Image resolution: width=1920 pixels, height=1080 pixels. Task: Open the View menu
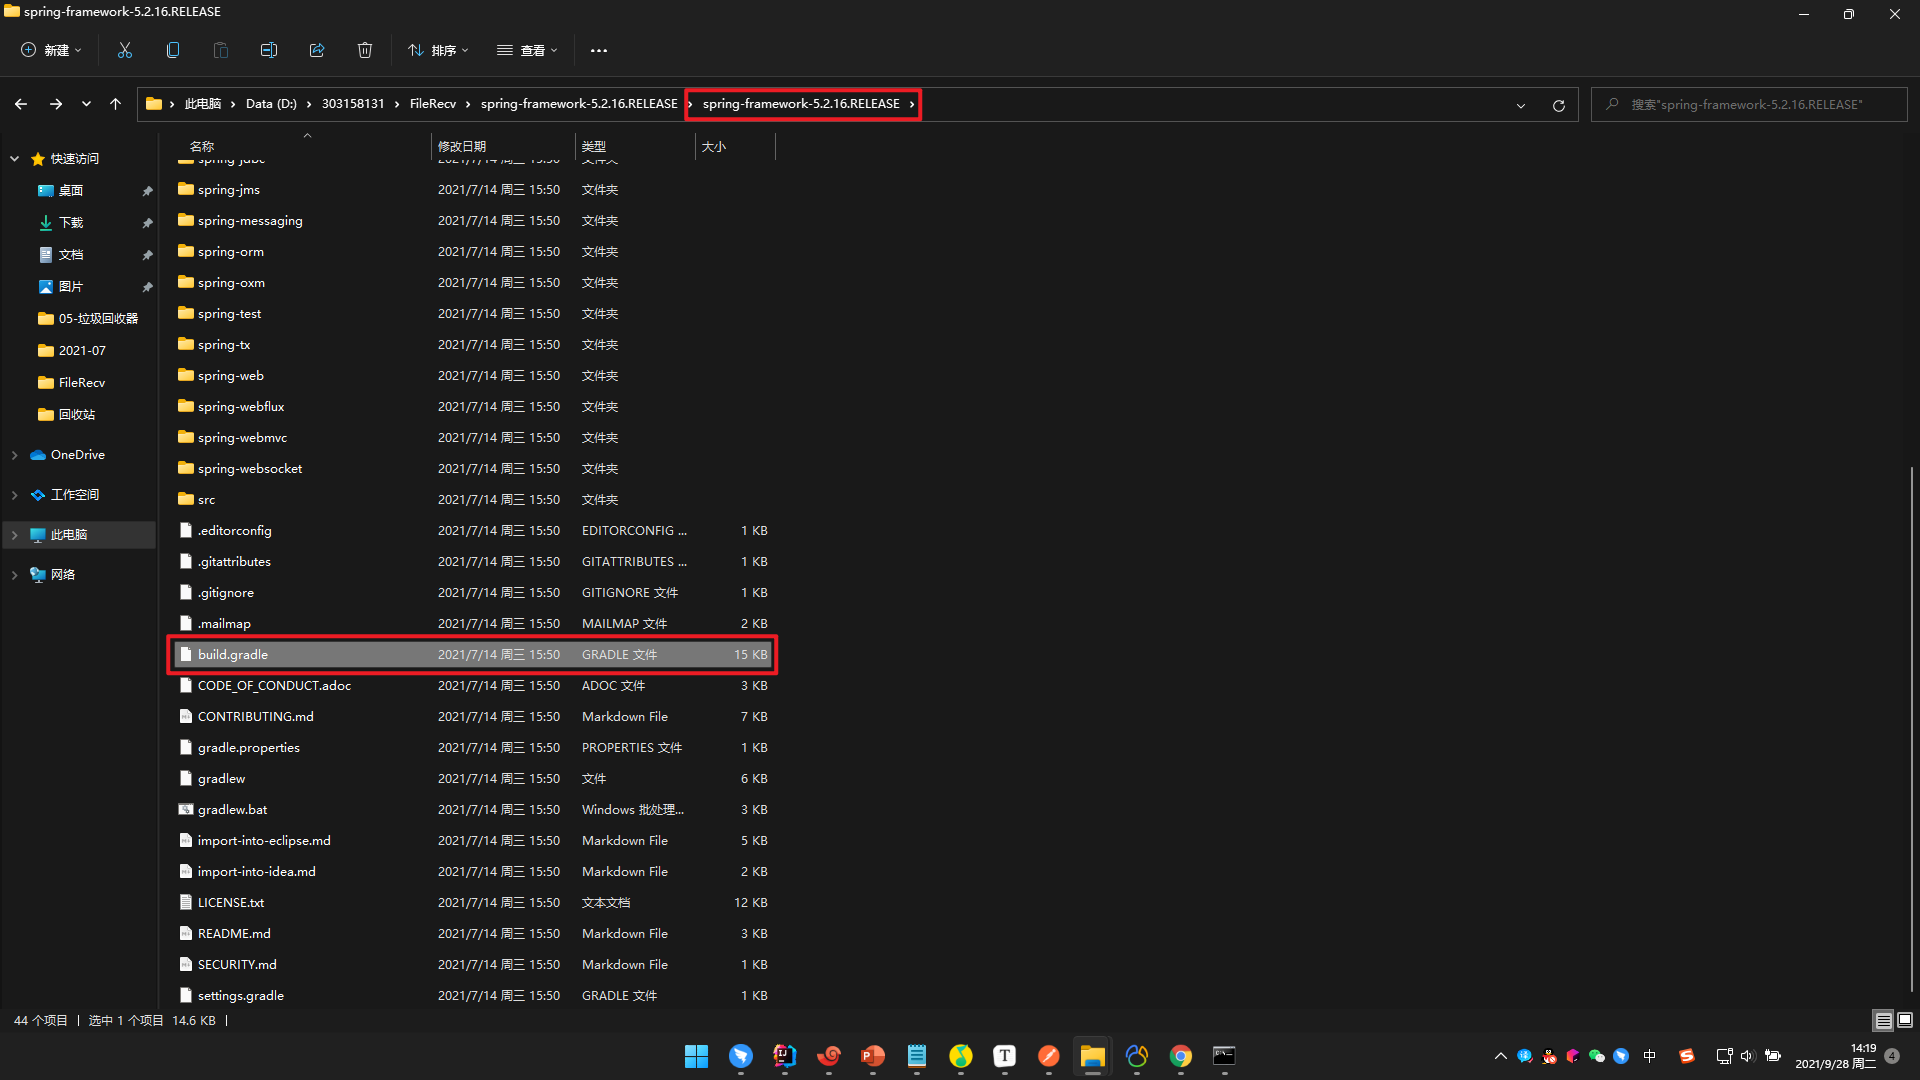[x=527, y=50]
